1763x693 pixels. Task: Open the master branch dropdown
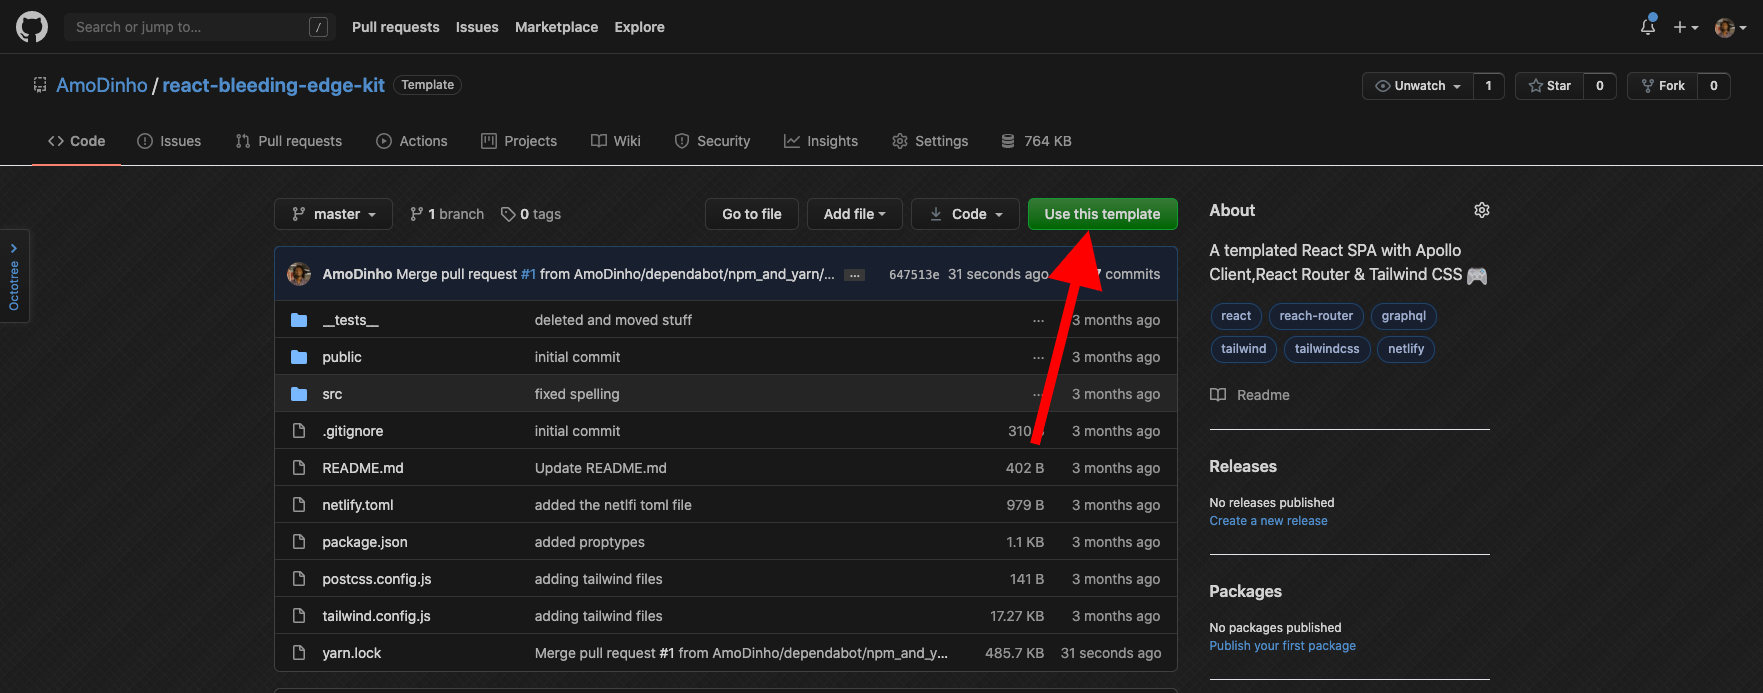334,214
